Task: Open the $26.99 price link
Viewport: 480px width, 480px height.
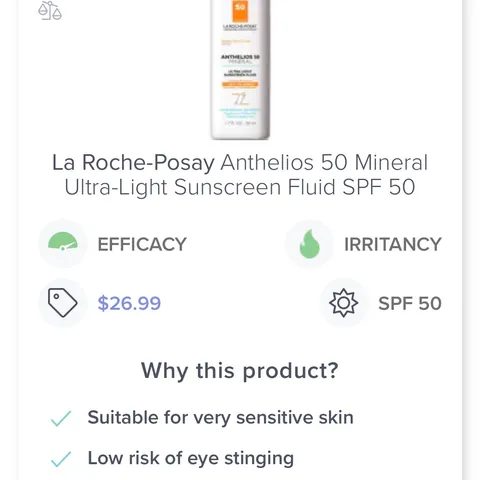Action: coord(129,303)
